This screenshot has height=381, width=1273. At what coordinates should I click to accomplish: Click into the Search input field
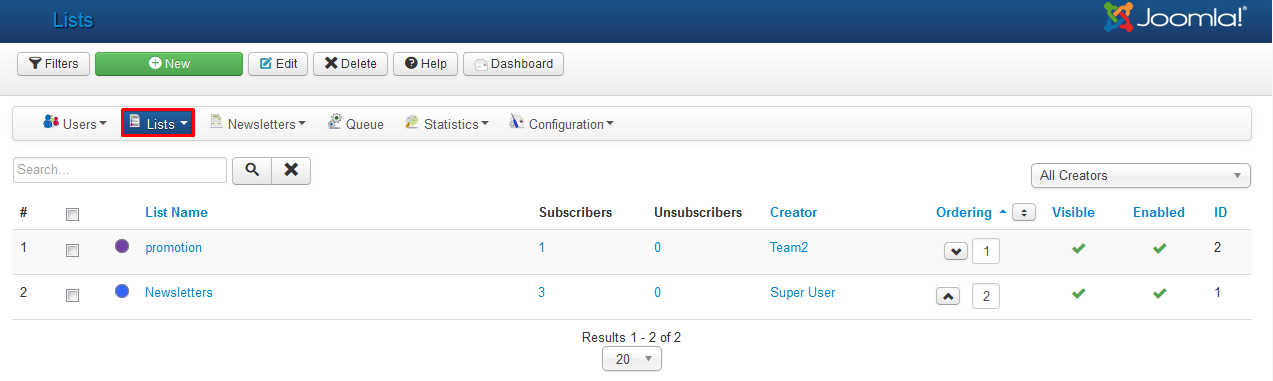pyautogui.click(x=120, y=170)
